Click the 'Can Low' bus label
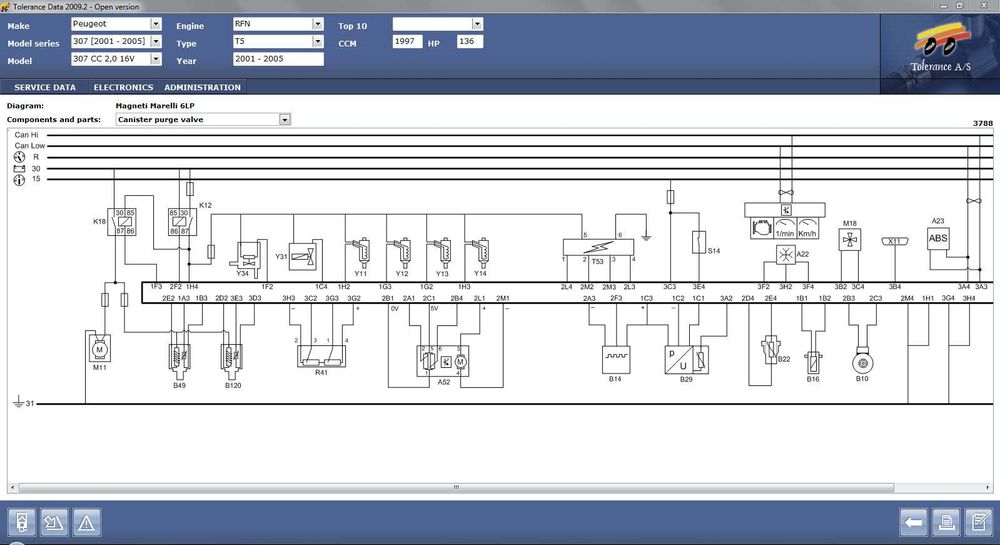 [x=30, y=146]
